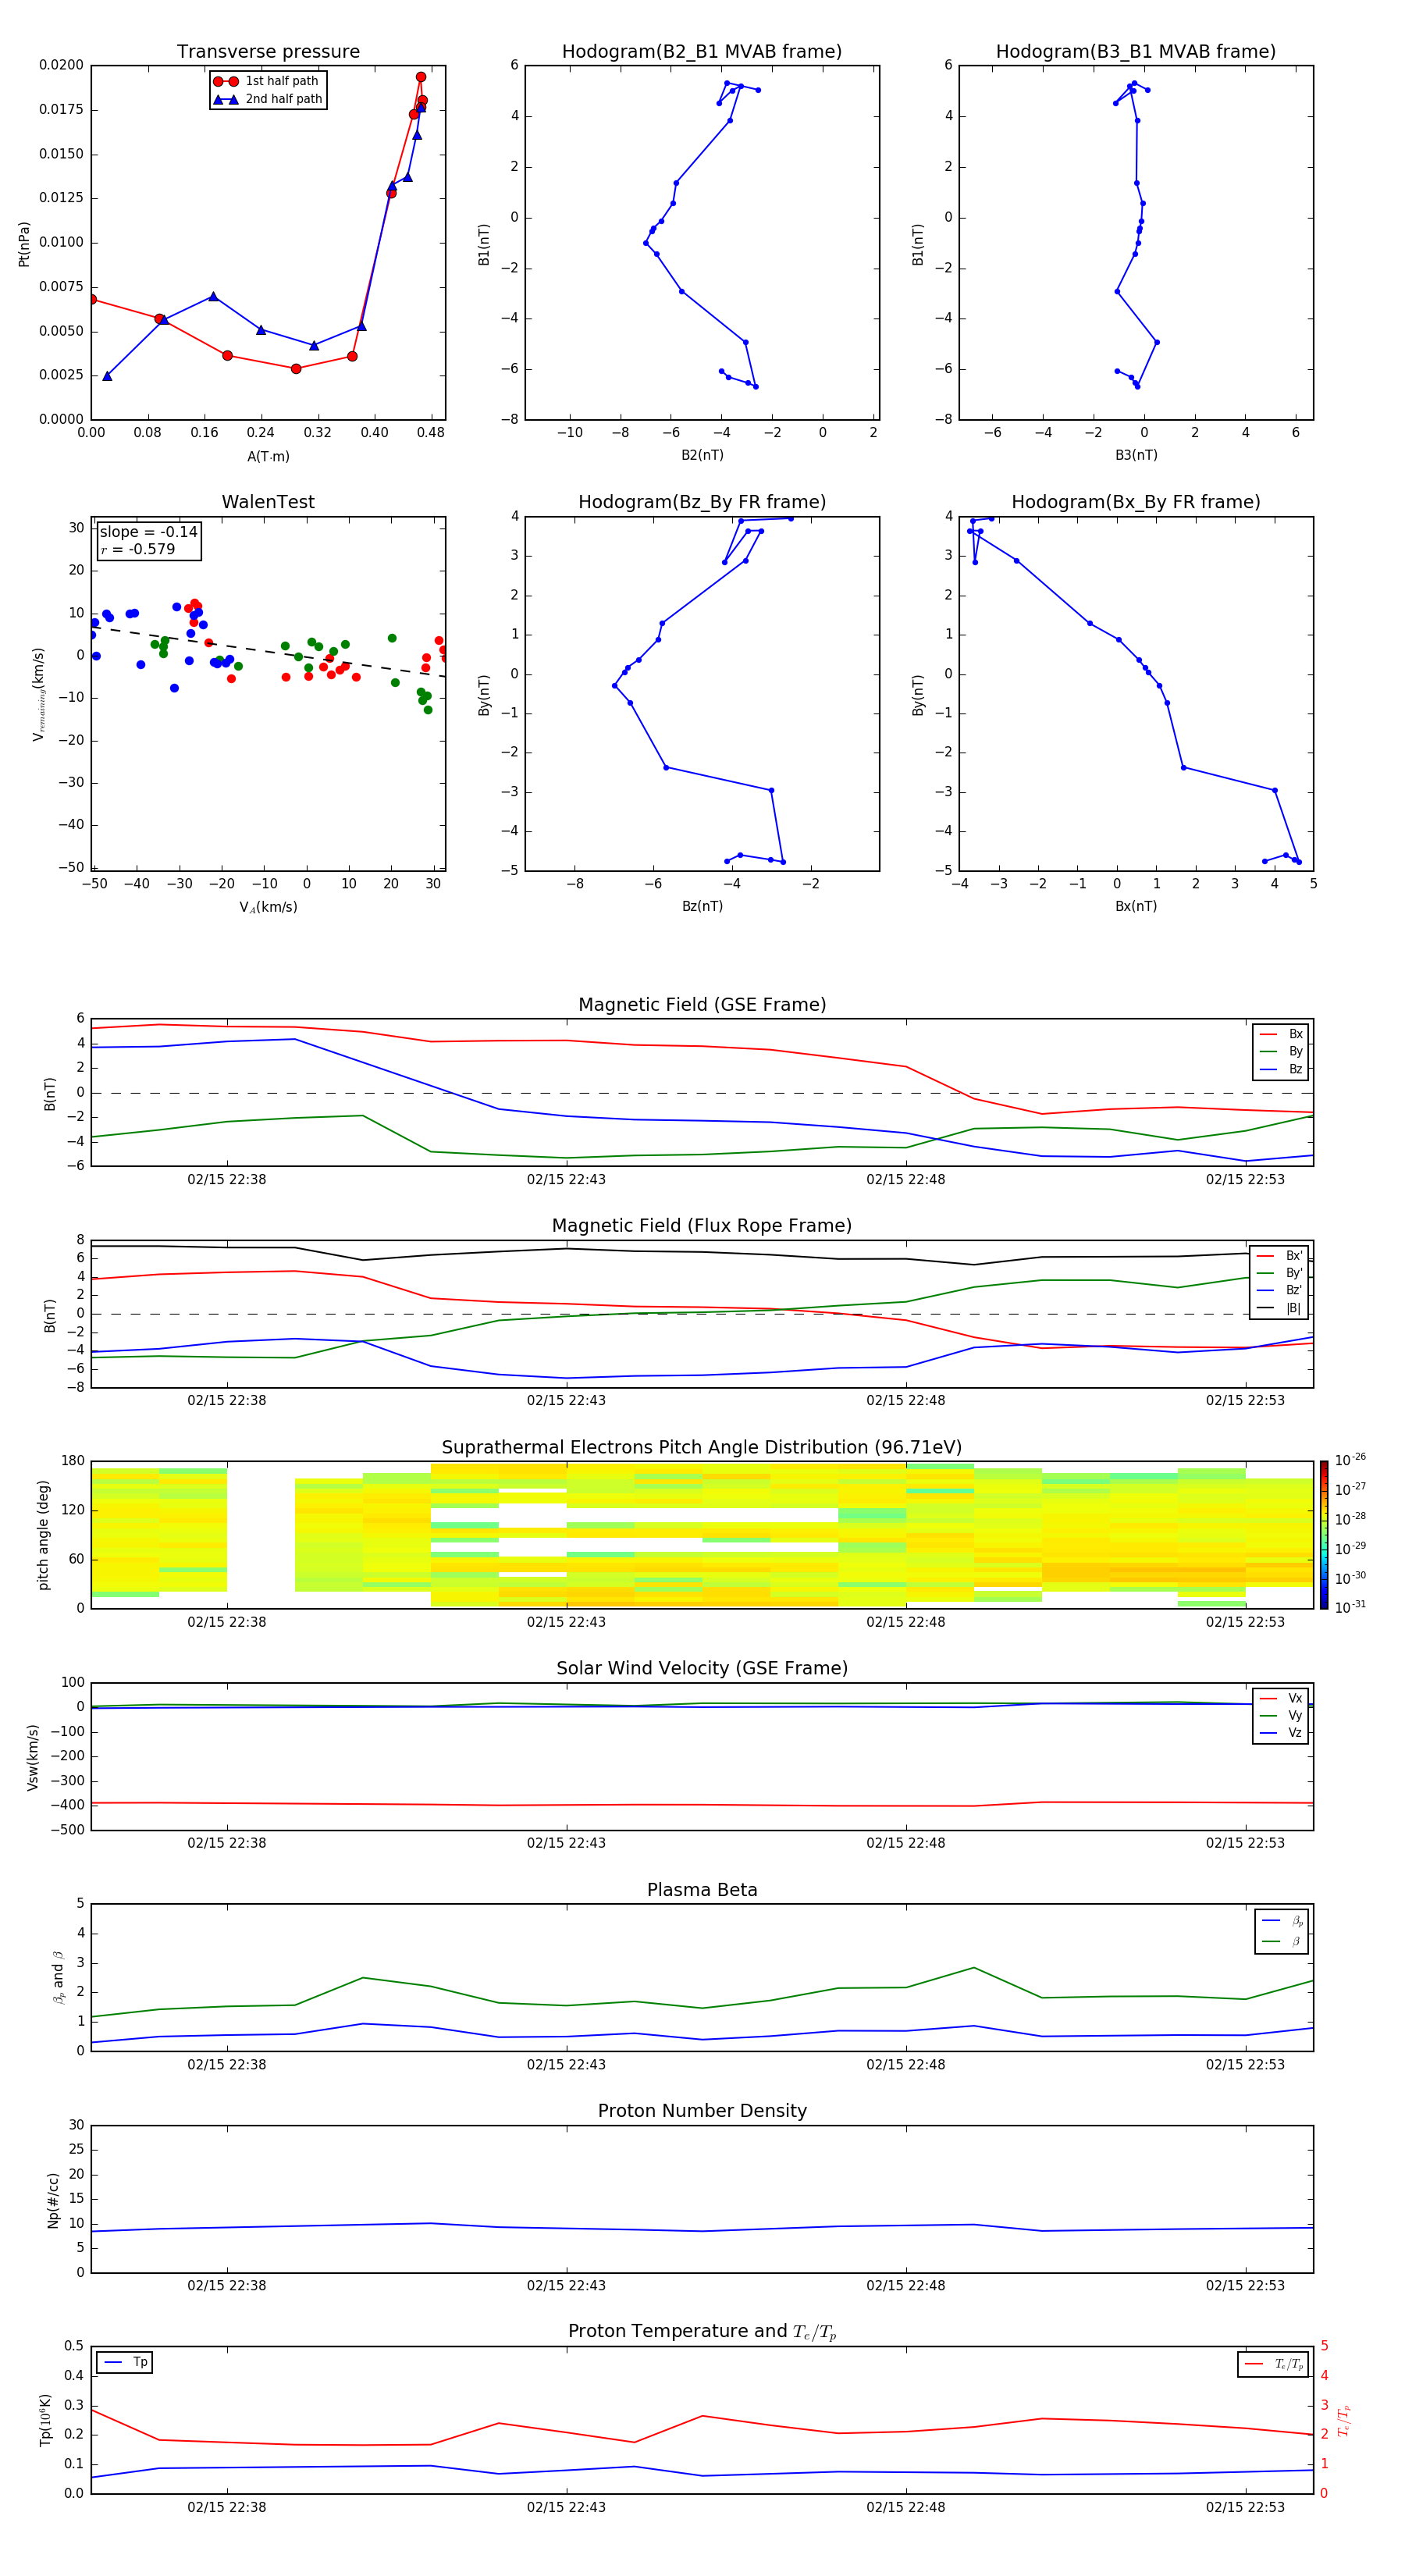Select the Bx' legend entry in Flux Rope panel
The image size is (1405, 2576).
1280,1256
